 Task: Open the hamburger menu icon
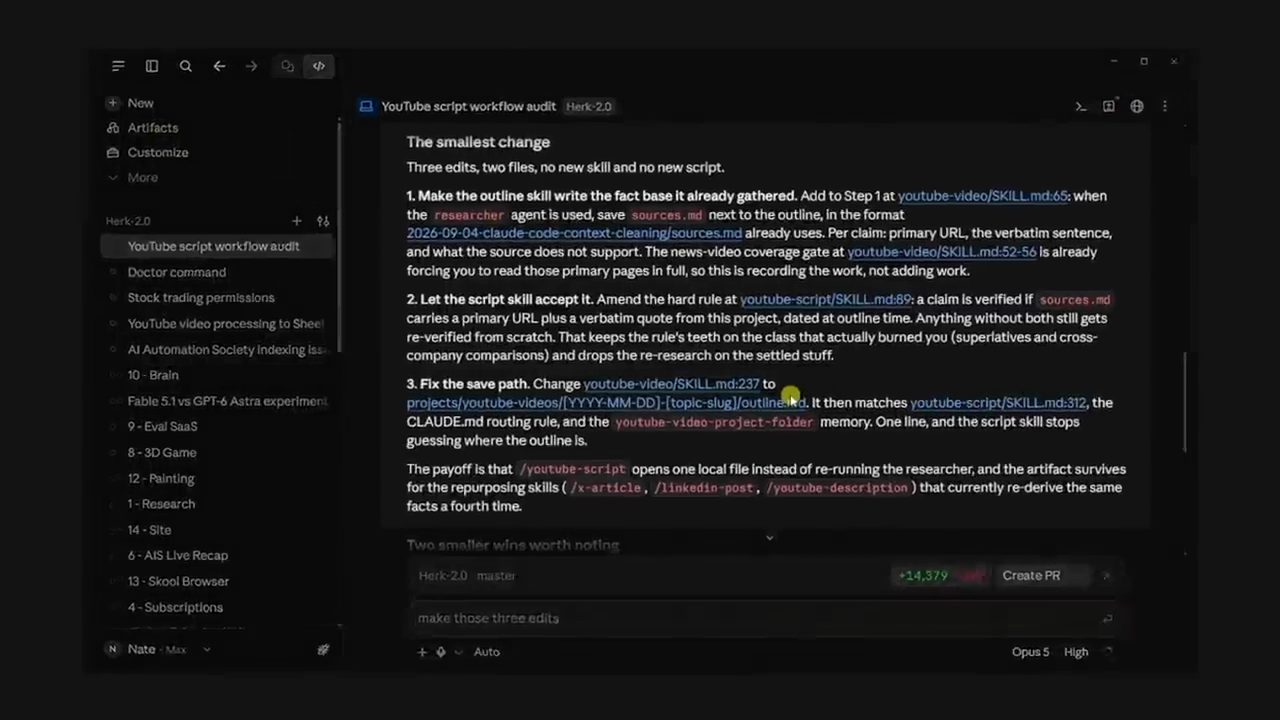118,66
